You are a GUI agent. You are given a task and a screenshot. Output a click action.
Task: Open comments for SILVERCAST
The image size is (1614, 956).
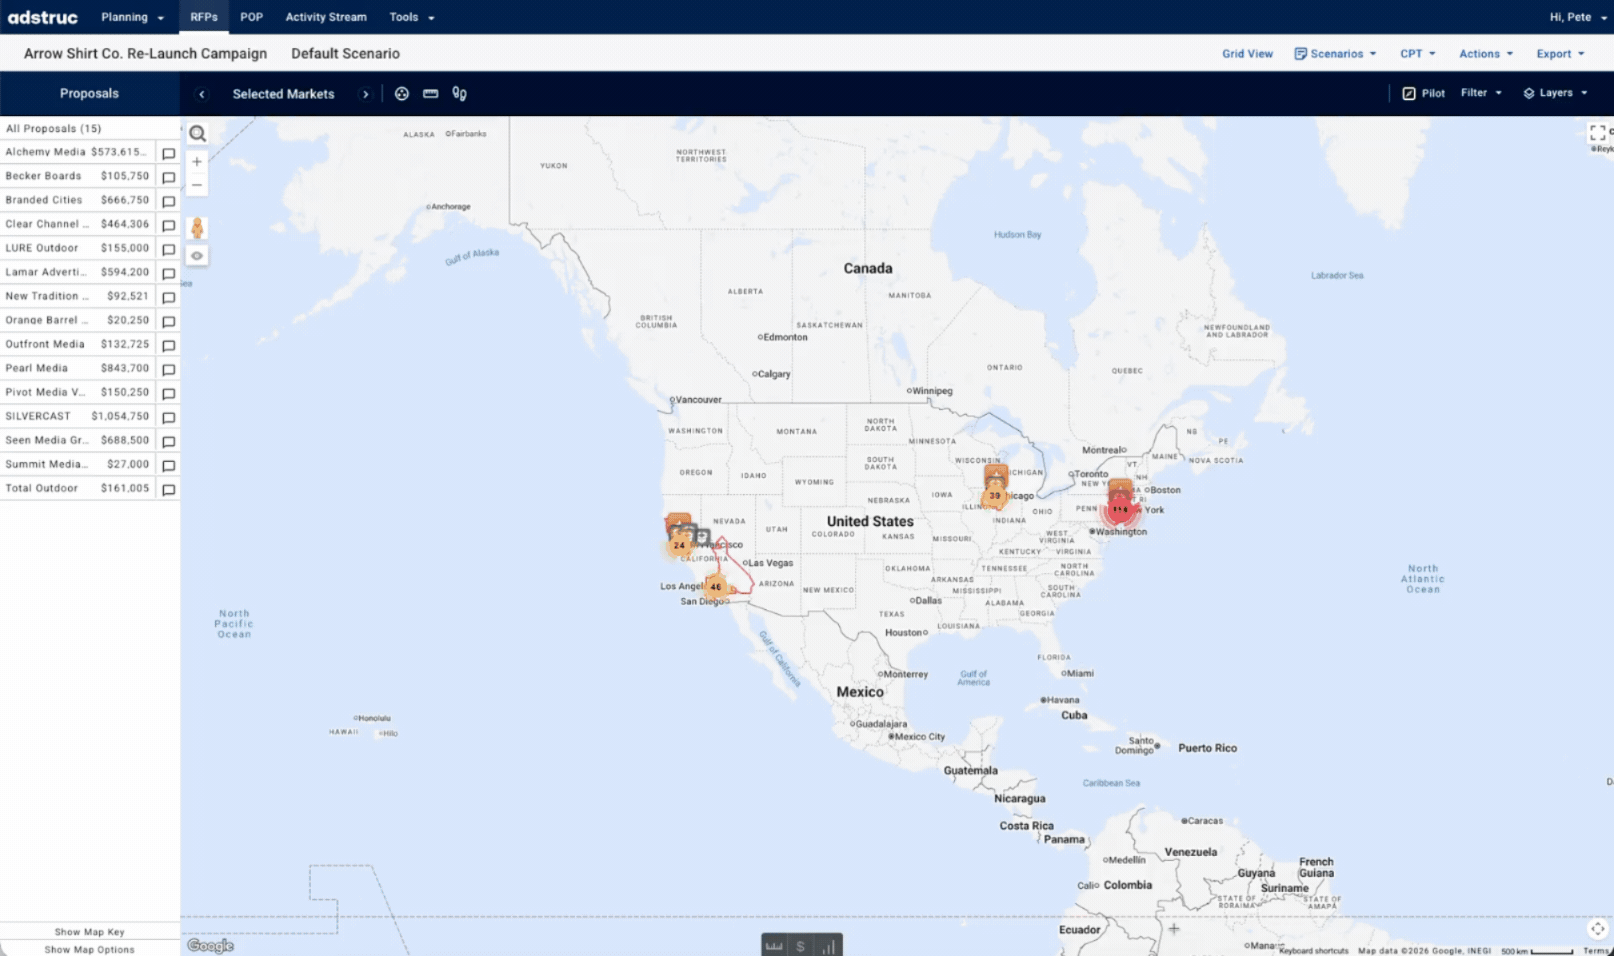coord(169,418)
